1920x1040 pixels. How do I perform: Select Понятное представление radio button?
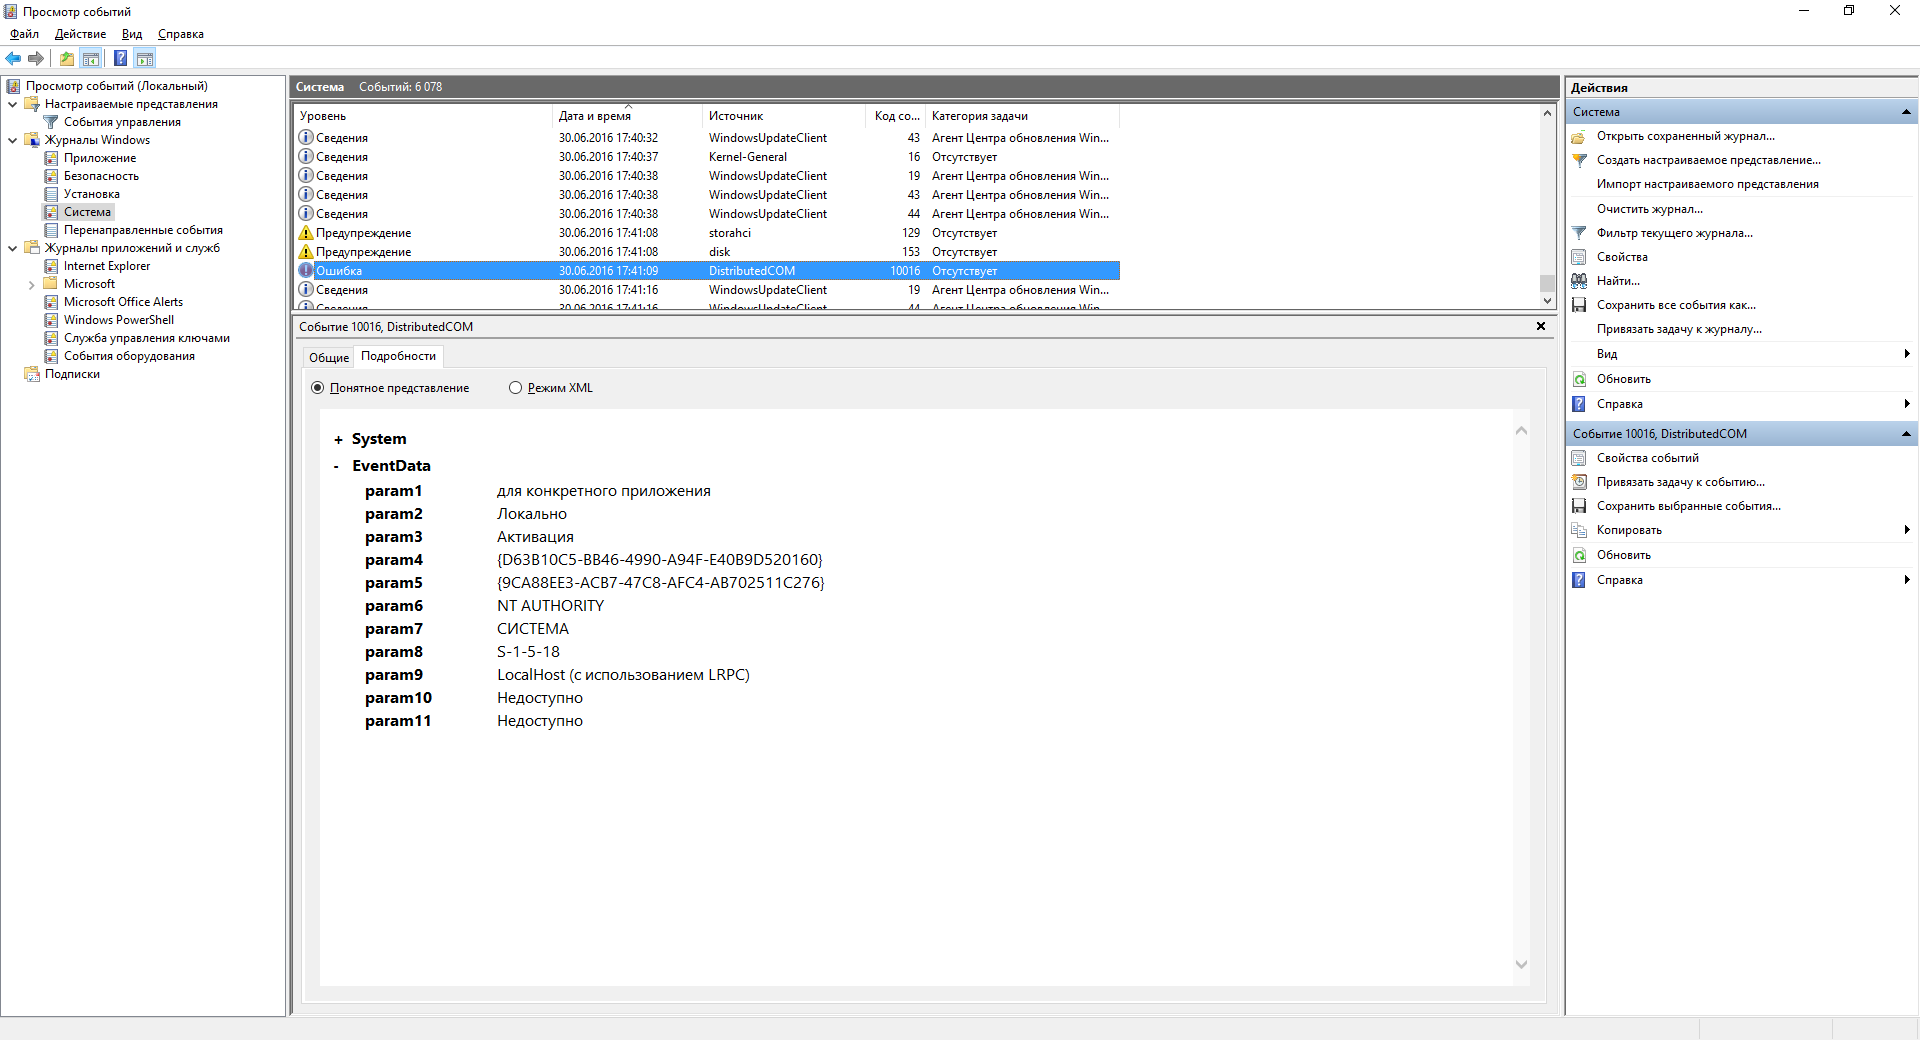317,388
